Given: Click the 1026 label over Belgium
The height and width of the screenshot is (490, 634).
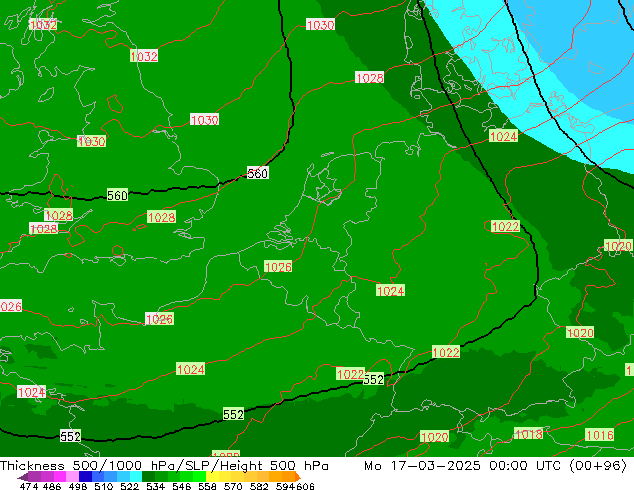Looking at the screenshot, I should [278, 267].
